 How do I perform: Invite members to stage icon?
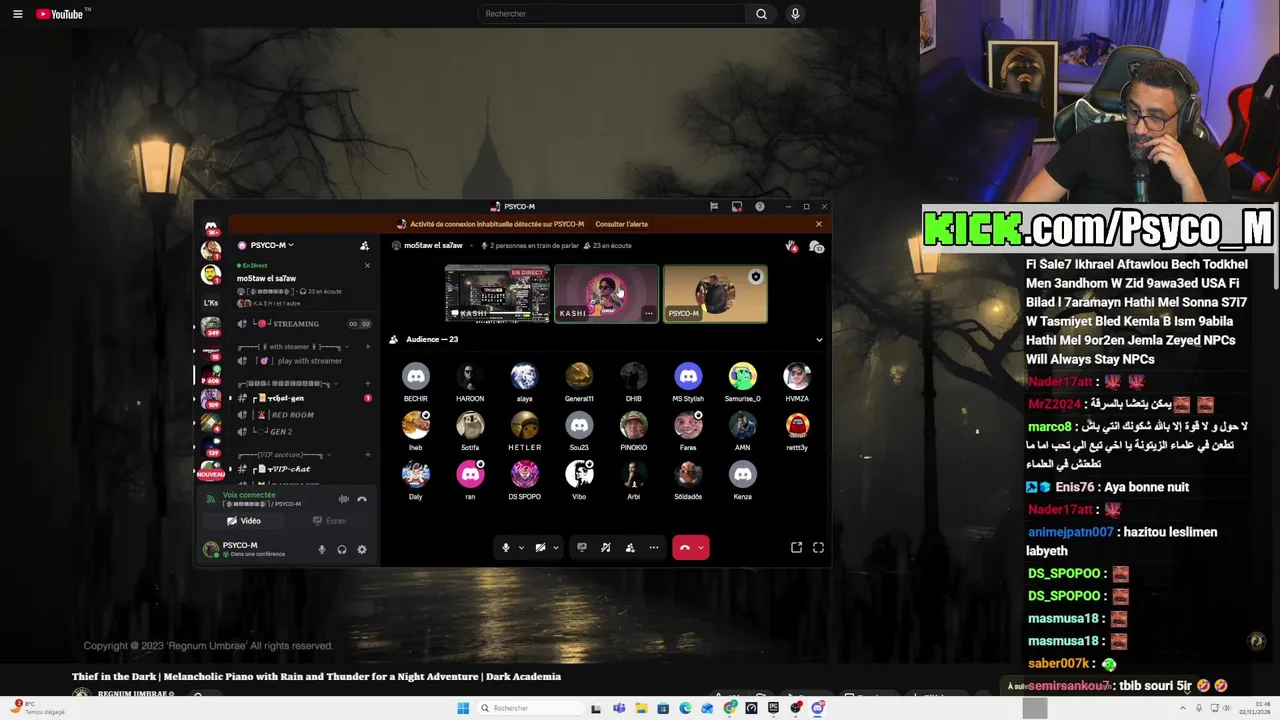(x=630, y=548)
